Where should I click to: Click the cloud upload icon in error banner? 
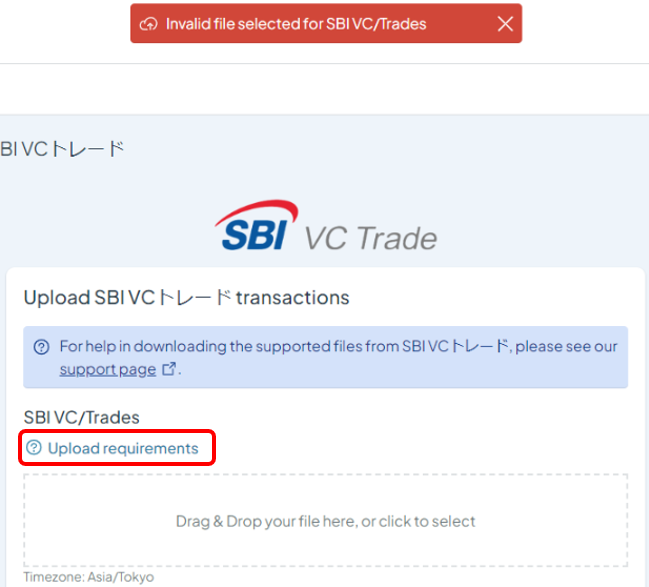click(148, 24)
